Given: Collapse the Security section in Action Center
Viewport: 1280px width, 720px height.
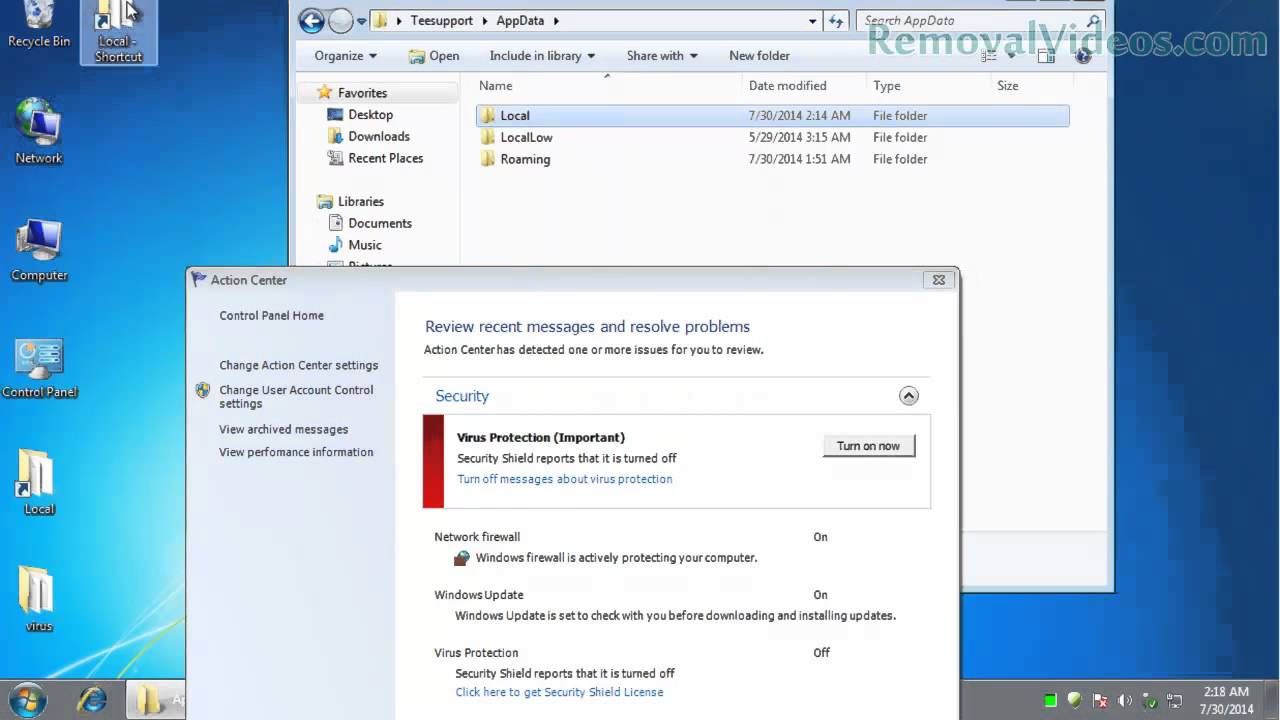Looking at the screenshot, I should tap(908, 396).
